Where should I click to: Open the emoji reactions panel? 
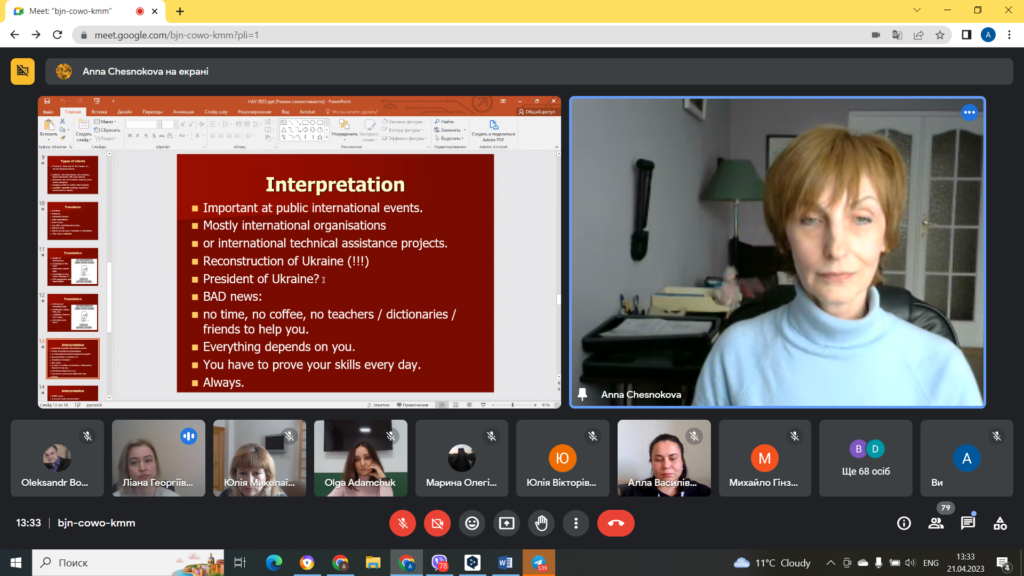coord(472,523)
